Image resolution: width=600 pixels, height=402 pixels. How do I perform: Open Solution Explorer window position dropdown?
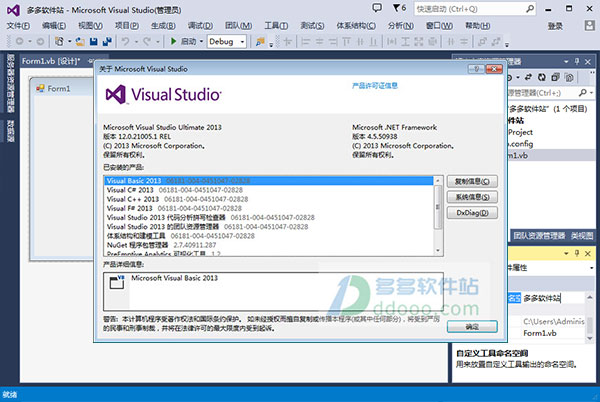(x=566, y=62)
